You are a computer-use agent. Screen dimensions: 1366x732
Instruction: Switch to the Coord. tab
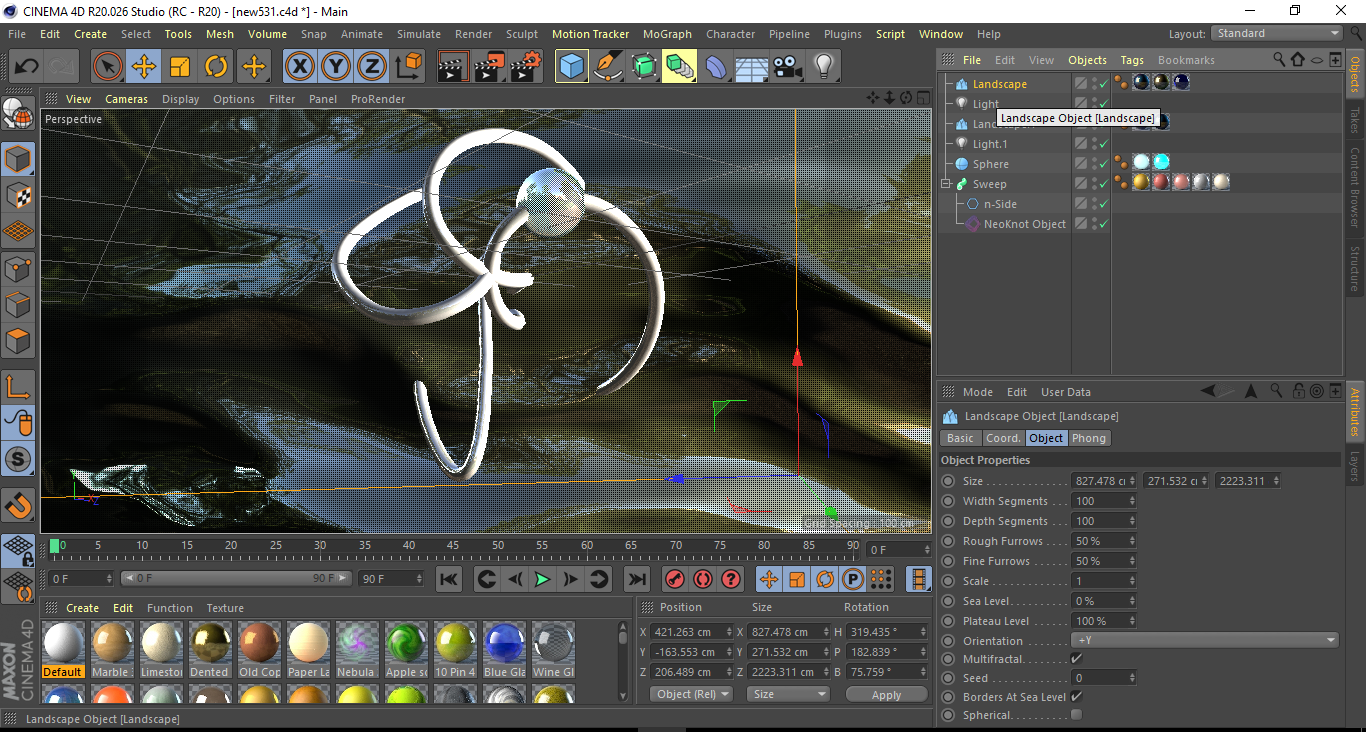click(1003, 438)
